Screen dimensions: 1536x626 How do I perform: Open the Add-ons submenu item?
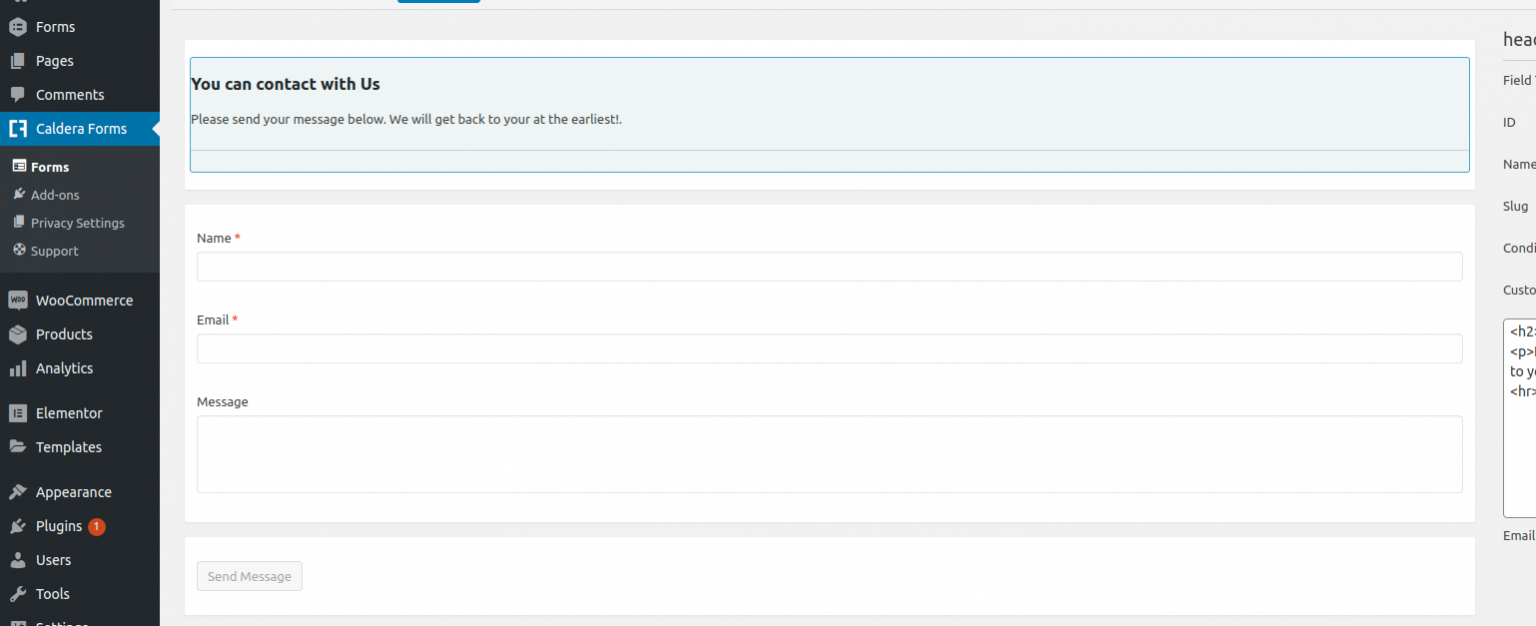click(54, 195)
